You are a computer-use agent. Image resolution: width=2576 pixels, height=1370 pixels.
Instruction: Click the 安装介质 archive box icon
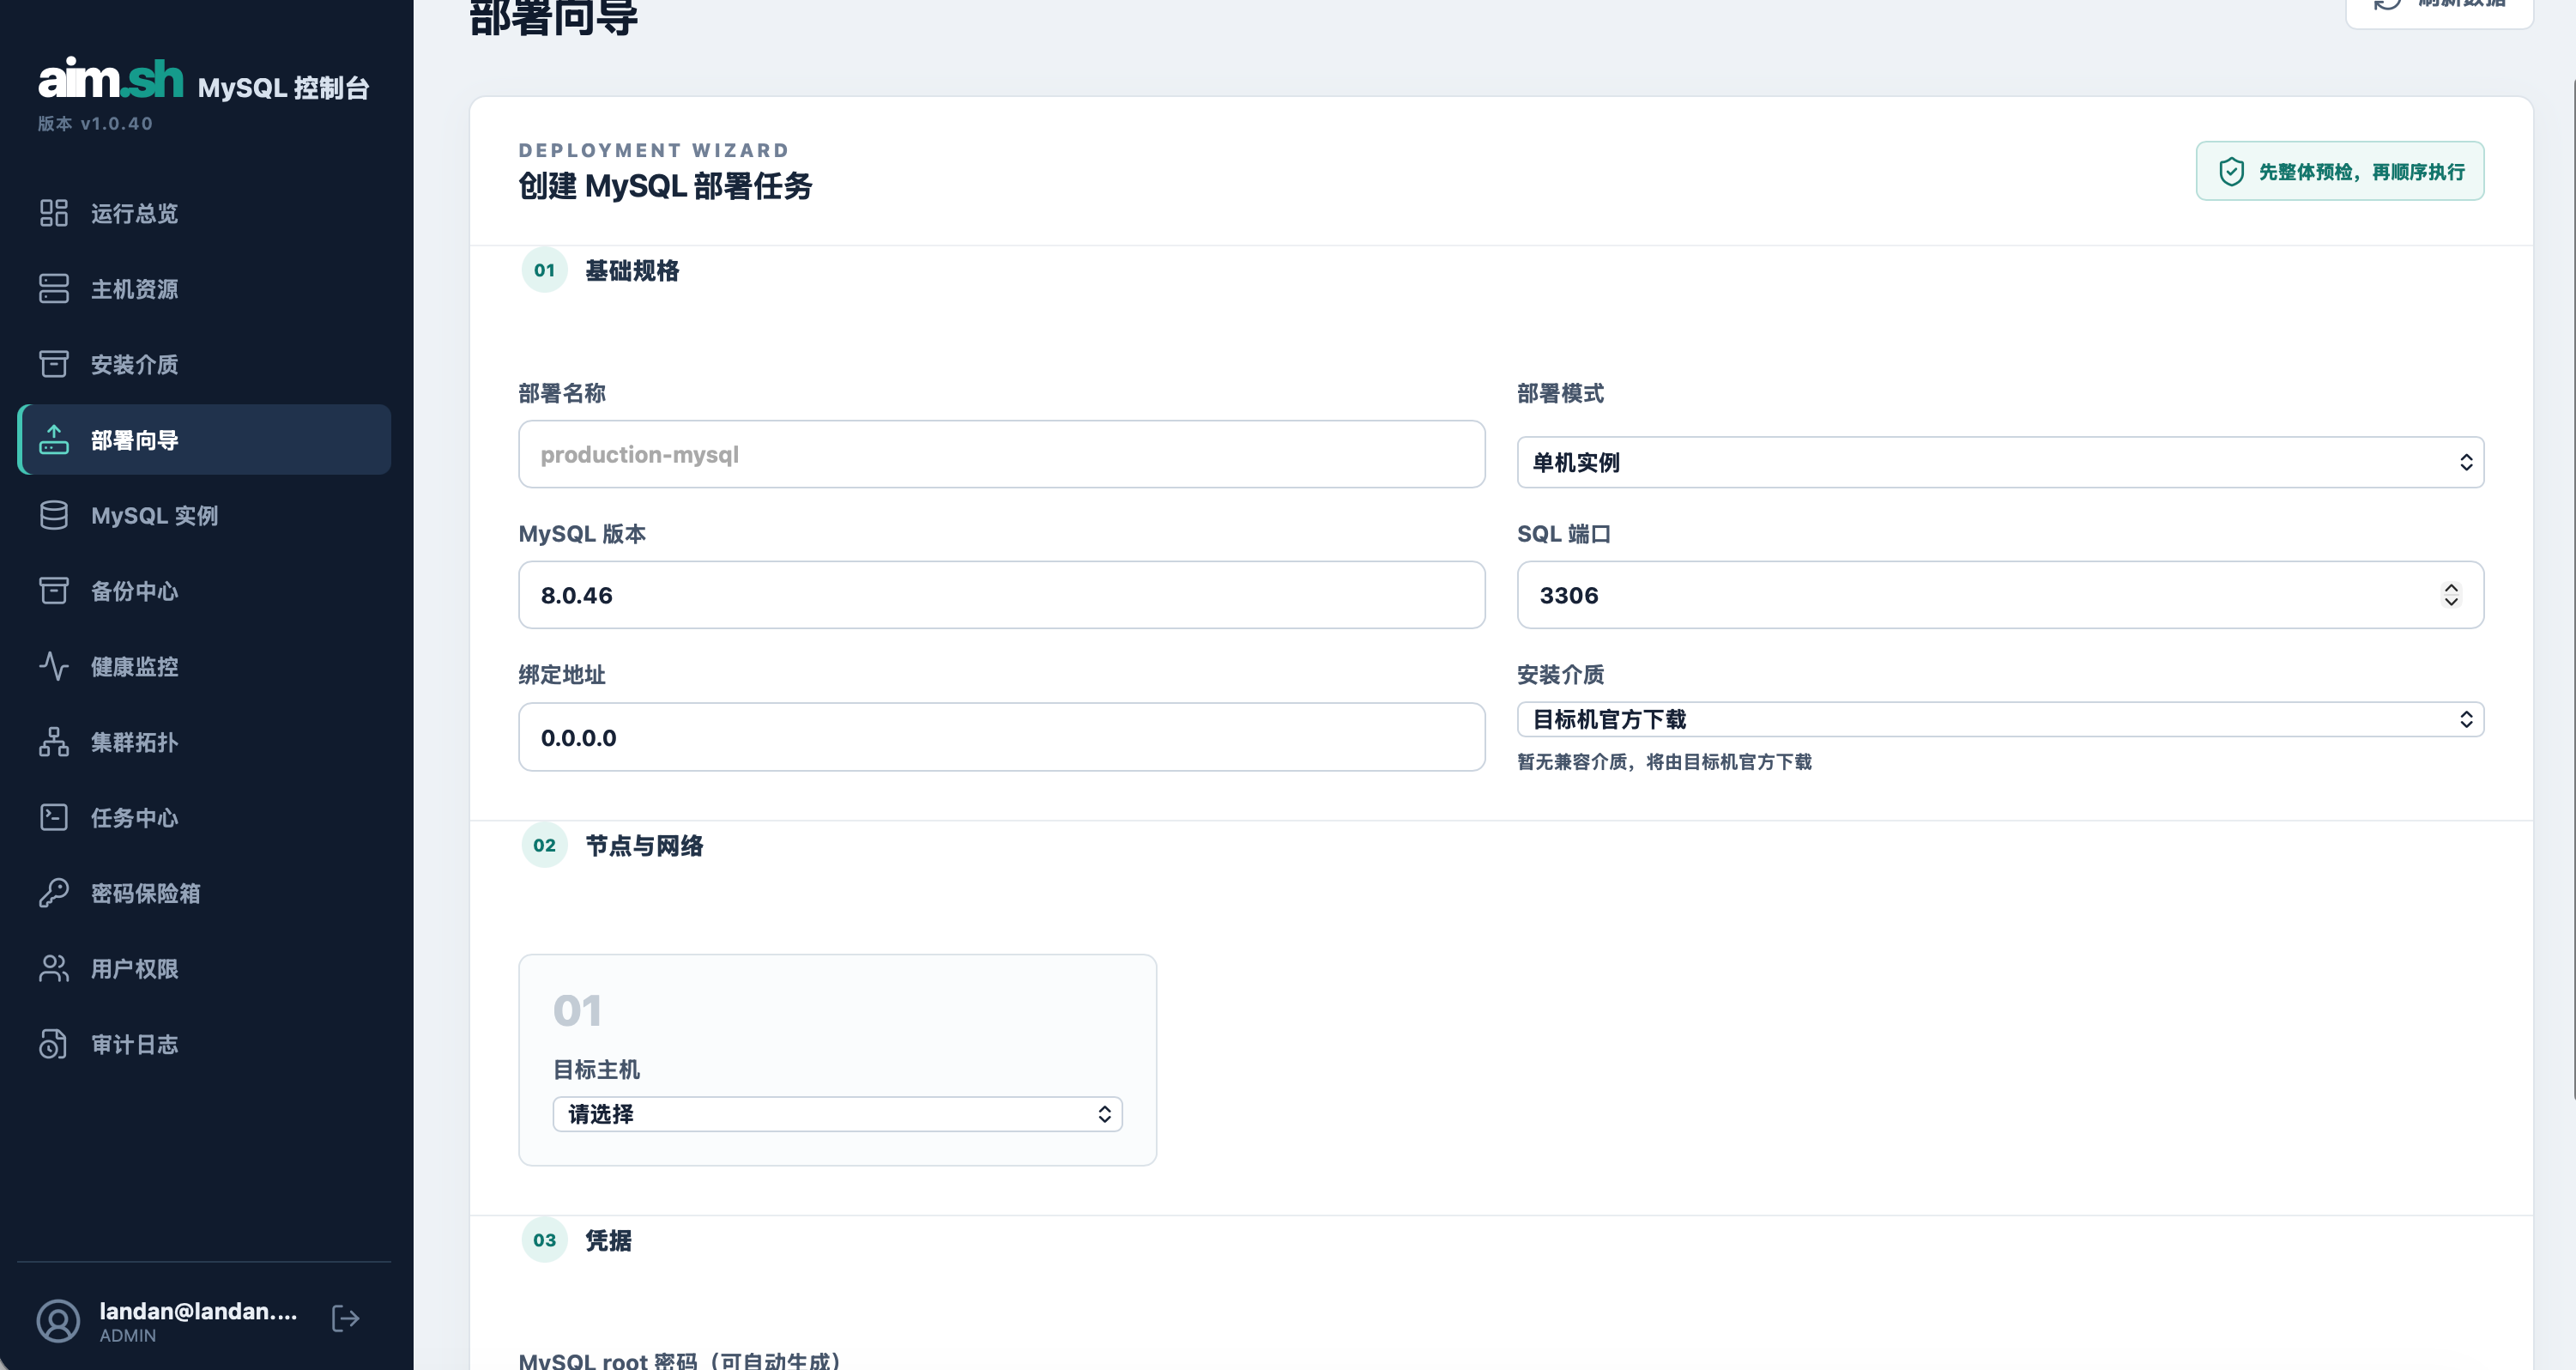[54, 364]
